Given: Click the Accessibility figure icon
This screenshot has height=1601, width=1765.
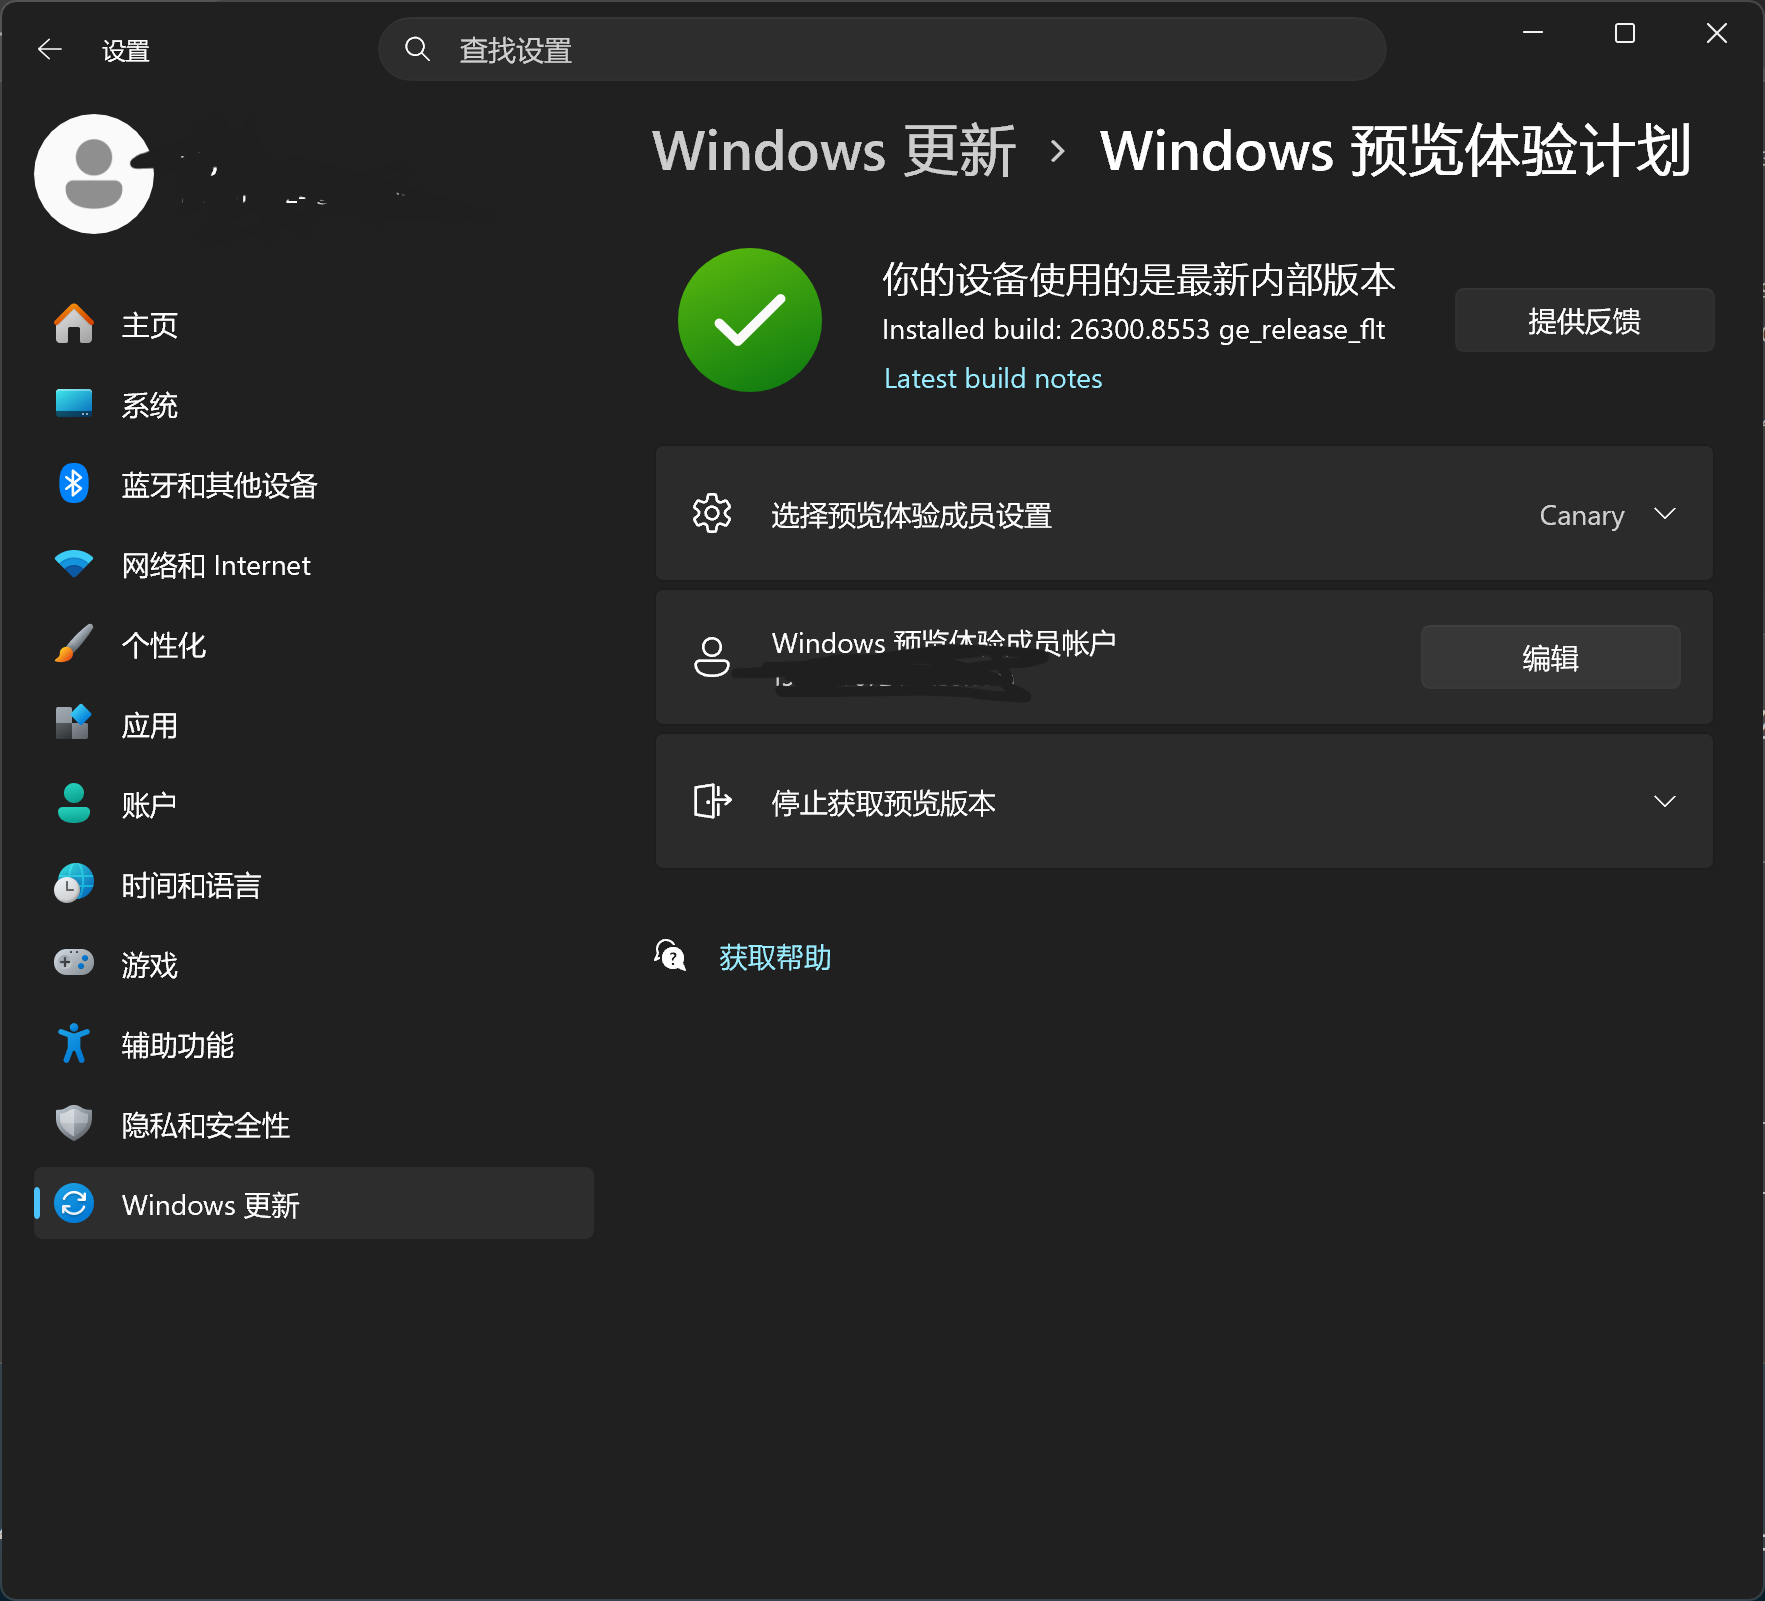Looking at the screenshot, I should click(x=74, y=1043).
